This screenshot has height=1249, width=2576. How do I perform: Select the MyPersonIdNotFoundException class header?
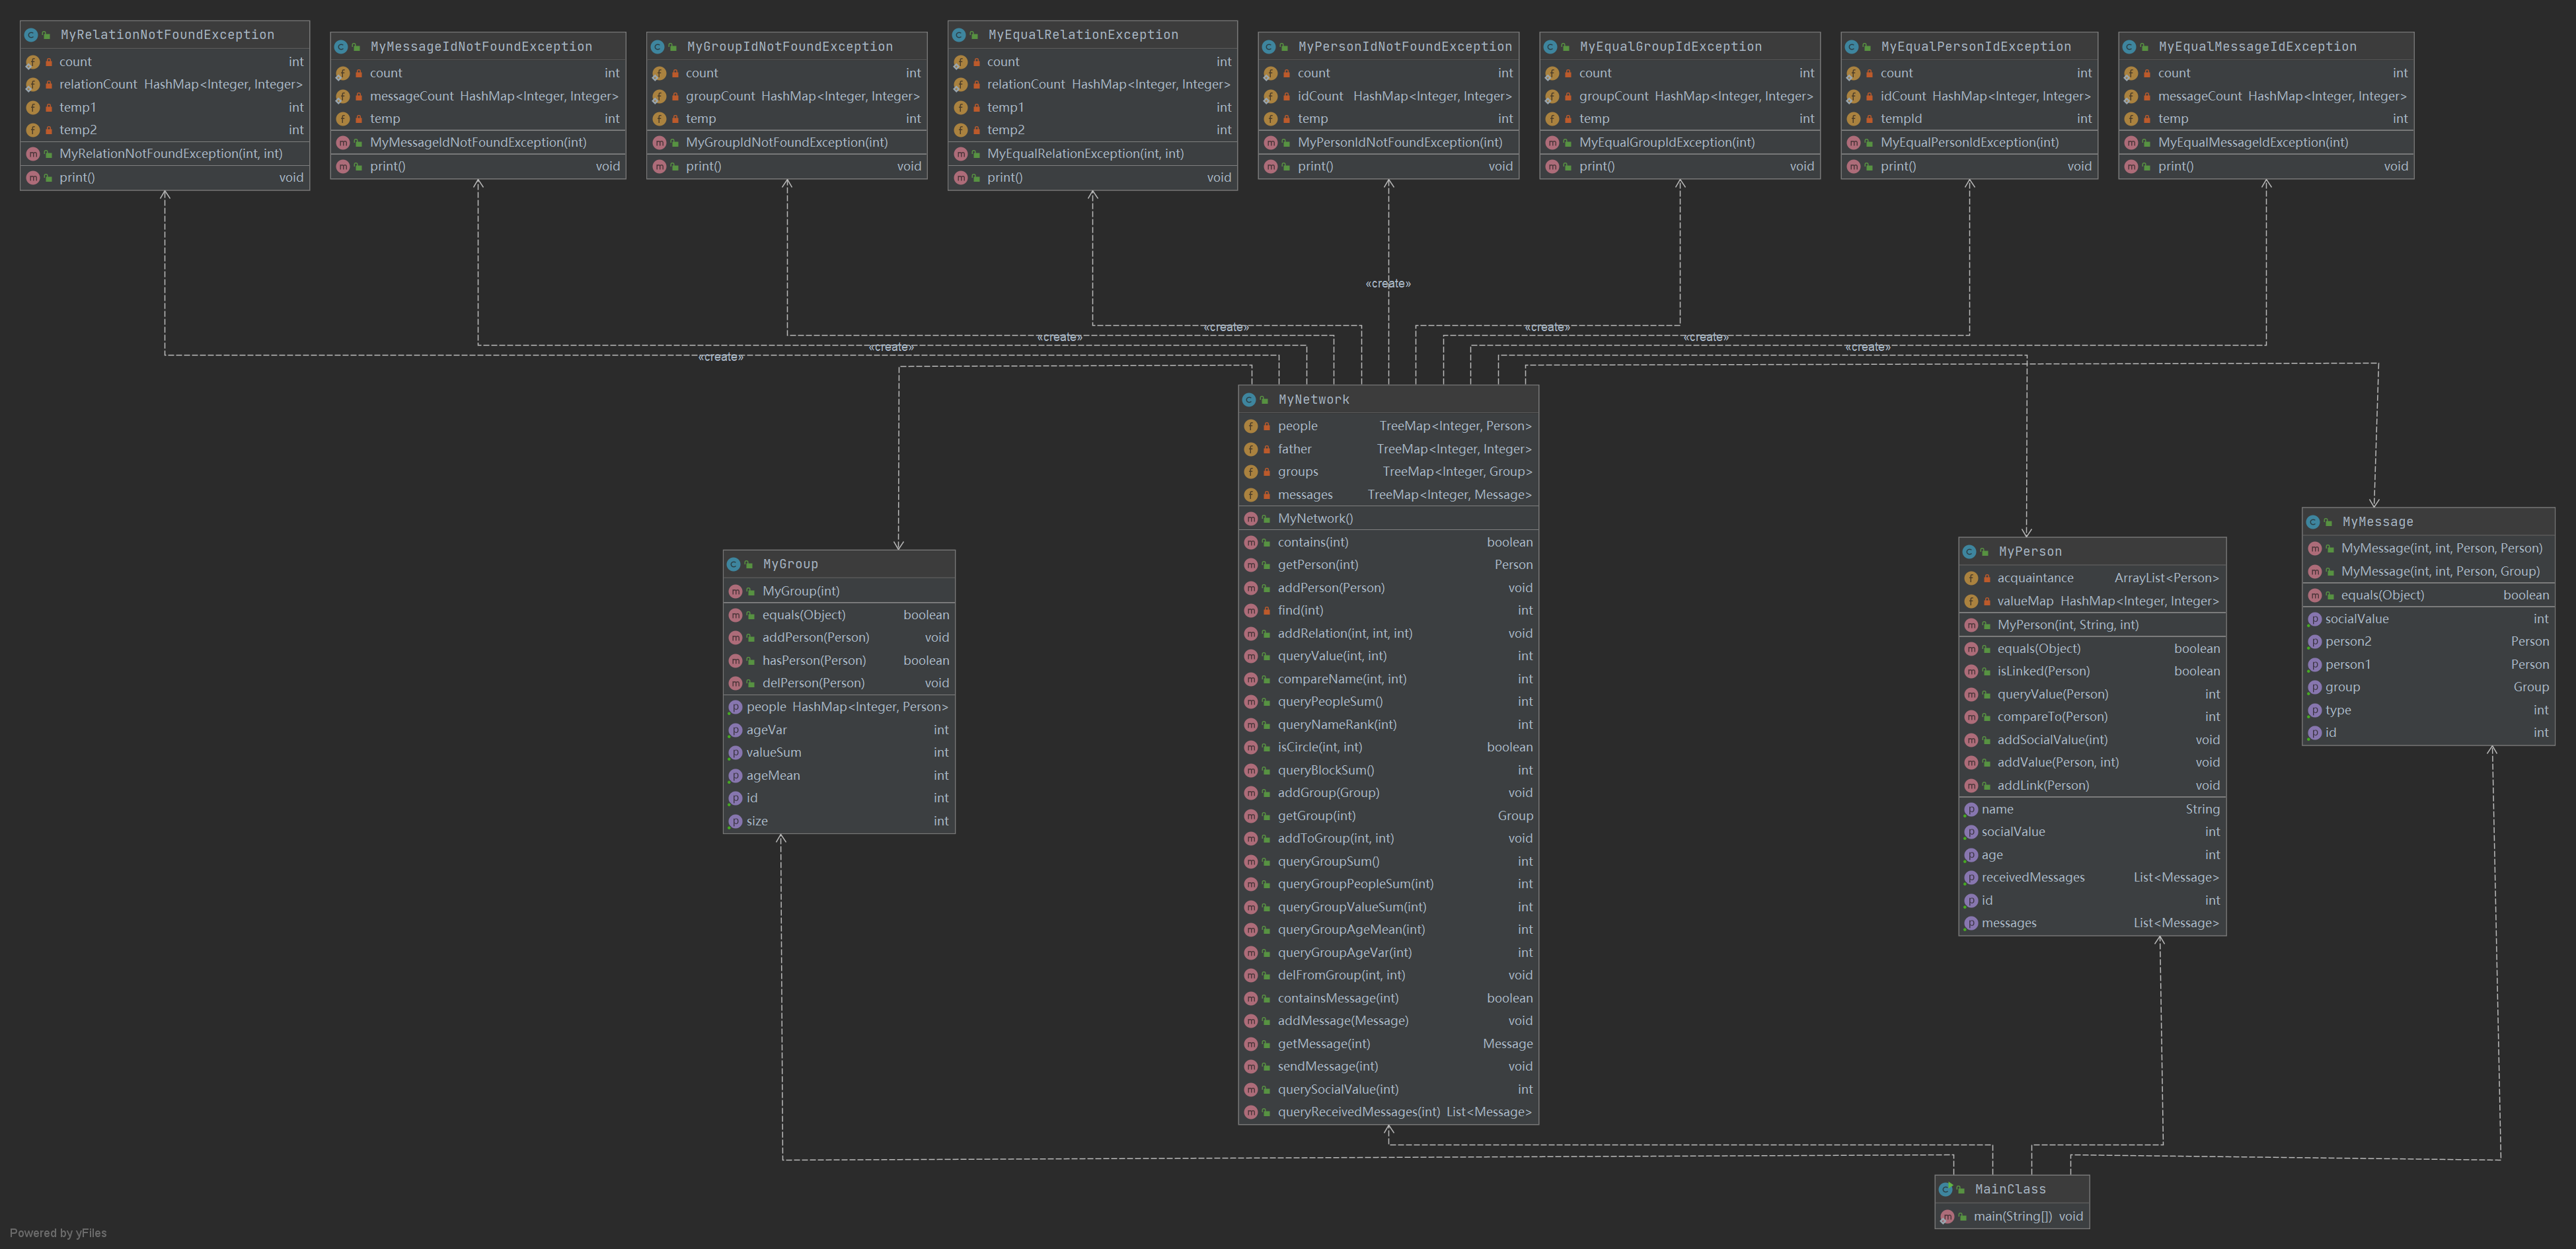click(x=1404, y=47)
